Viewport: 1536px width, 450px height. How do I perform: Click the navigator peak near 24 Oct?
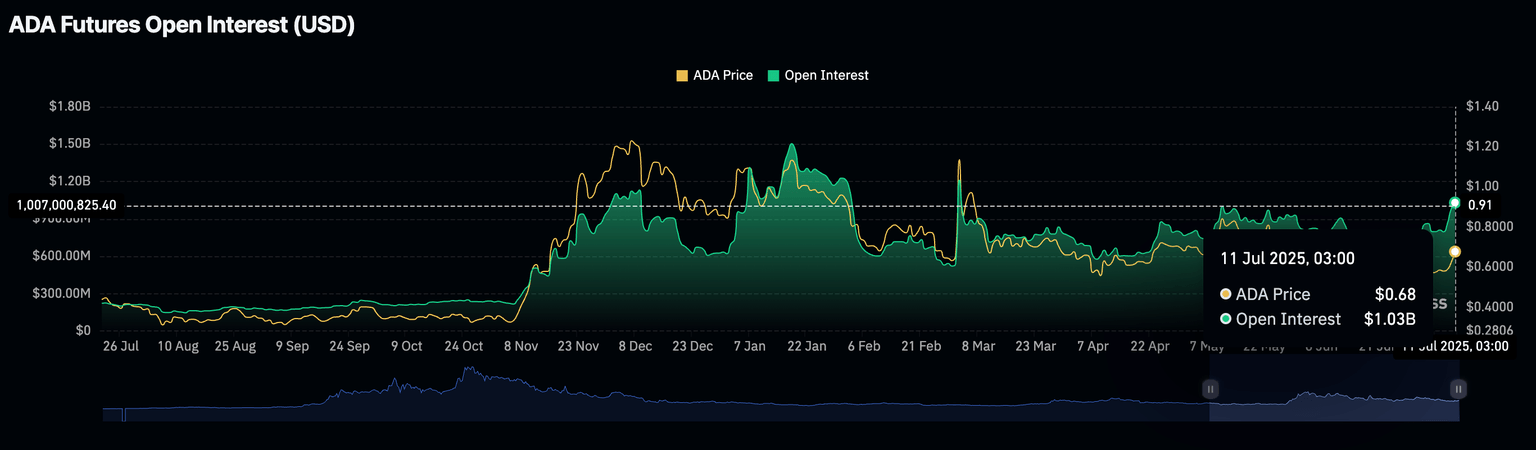pos(465,372)
